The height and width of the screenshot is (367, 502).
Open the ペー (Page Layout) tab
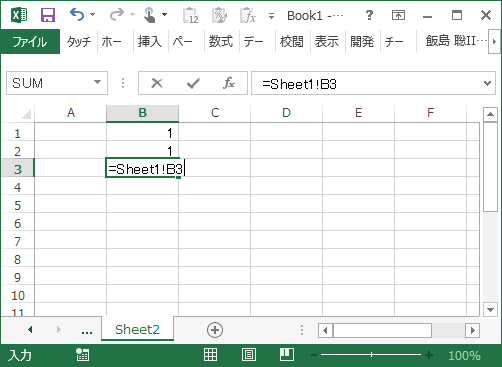click(x=182, y=42)
